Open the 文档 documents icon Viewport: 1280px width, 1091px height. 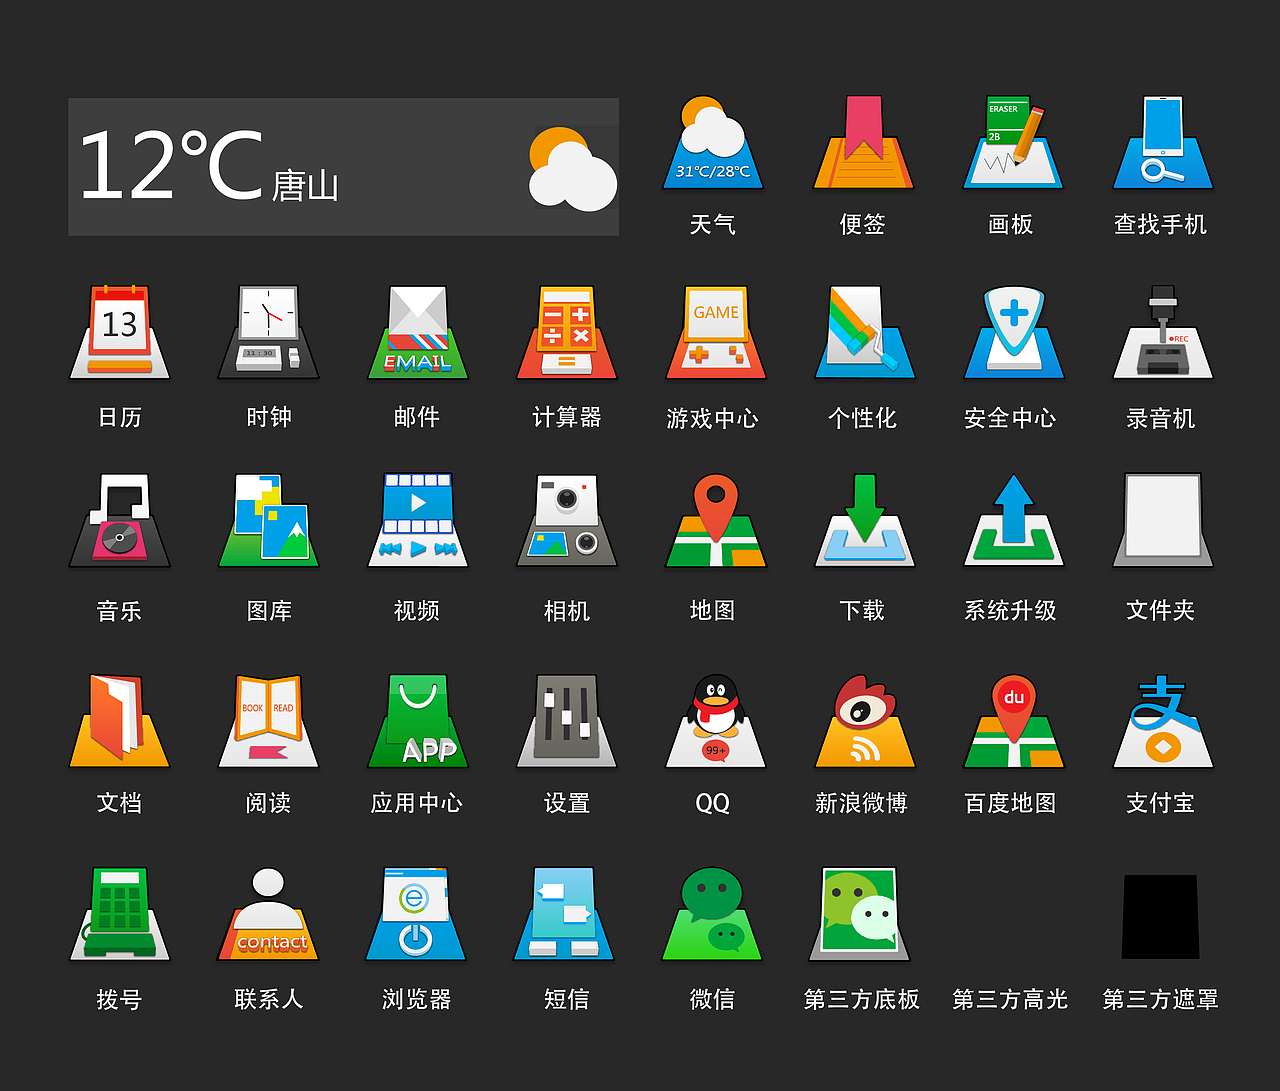pyautogui.click(x=119, y=721)
